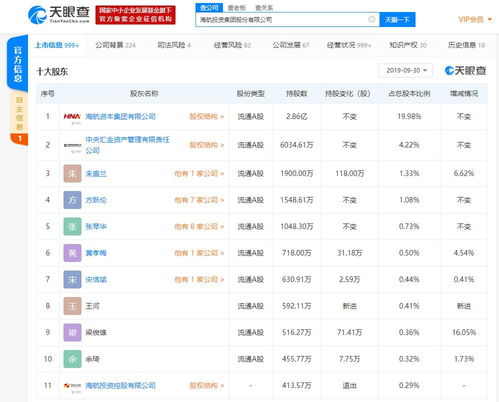Select the 退出 status cell in row 11
The height and width of the screenshot is (402, 499).
[x=350, y=386]
